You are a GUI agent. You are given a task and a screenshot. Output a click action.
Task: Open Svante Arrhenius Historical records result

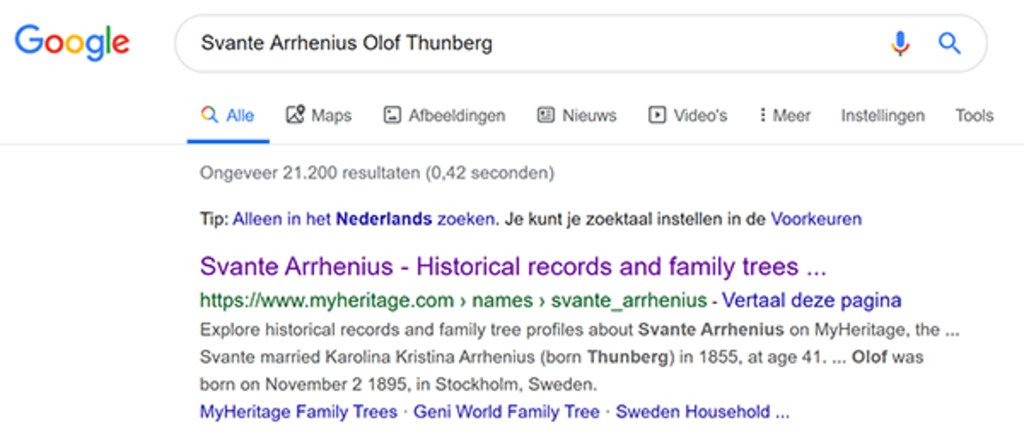(513, 267)
